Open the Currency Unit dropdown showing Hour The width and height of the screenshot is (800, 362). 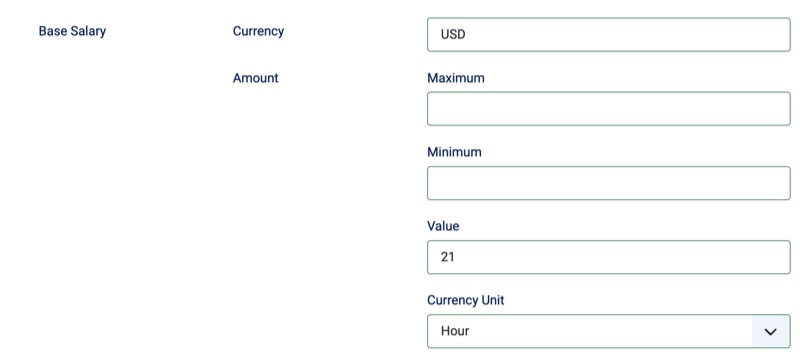(609, 331)
